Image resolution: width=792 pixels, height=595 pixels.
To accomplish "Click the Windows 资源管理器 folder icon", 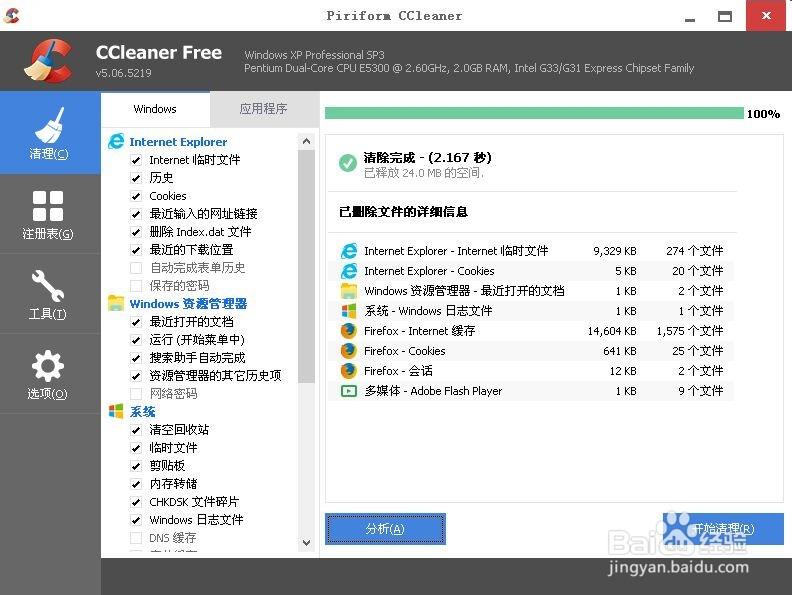I will (116, 303).
